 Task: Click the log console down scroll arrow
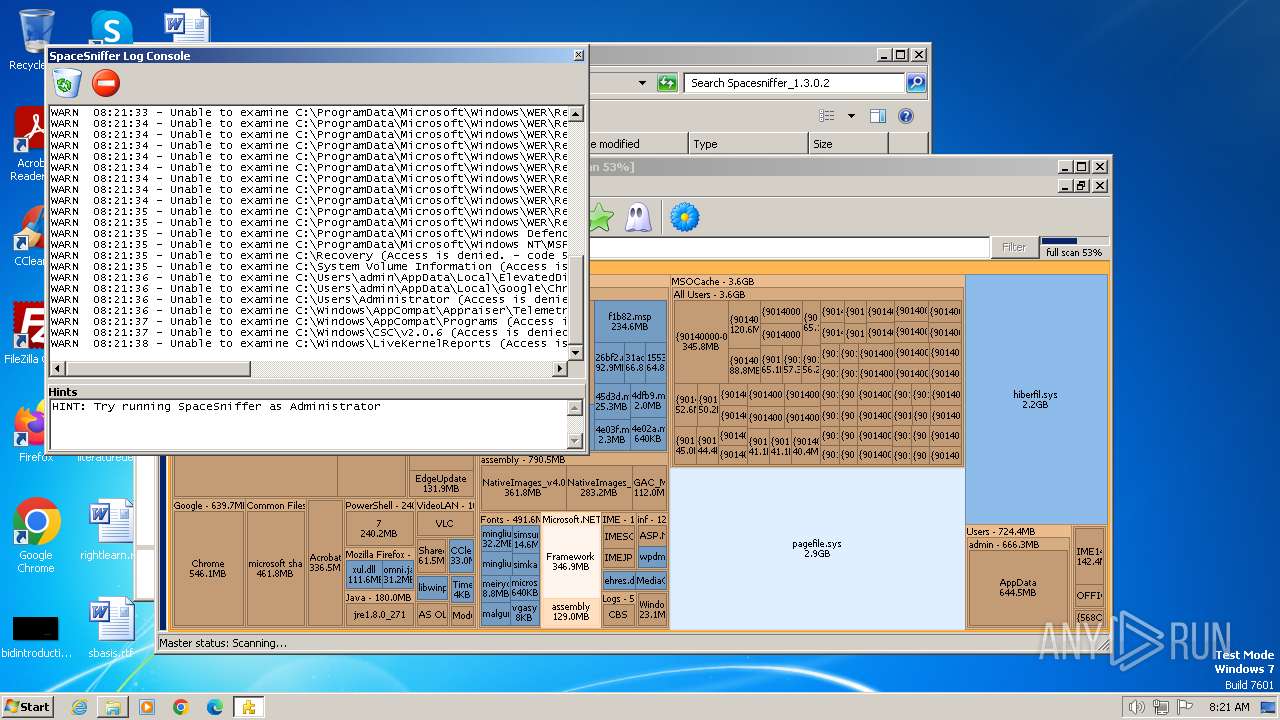click(576, 352)
